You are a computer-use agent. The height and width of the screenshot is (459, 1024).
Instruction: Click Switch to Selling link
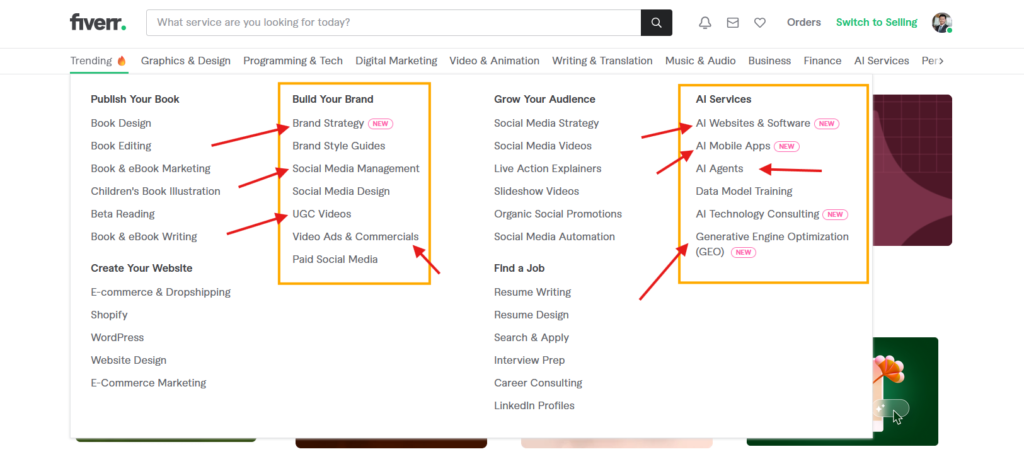[875, 22]
